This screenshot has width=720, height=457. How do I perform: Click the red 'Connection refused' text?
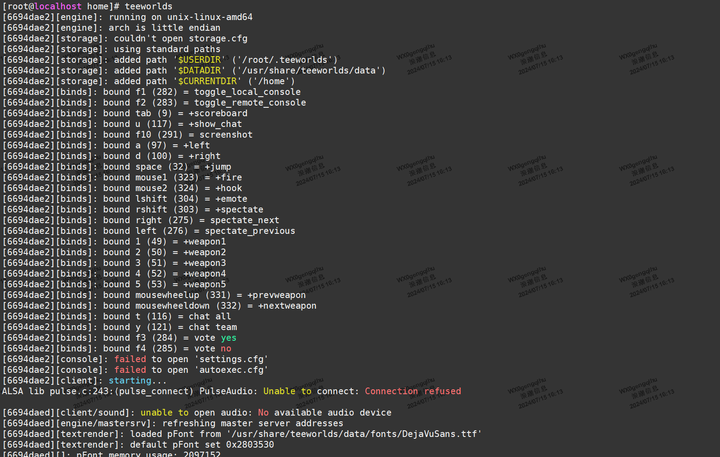point(413,391)
